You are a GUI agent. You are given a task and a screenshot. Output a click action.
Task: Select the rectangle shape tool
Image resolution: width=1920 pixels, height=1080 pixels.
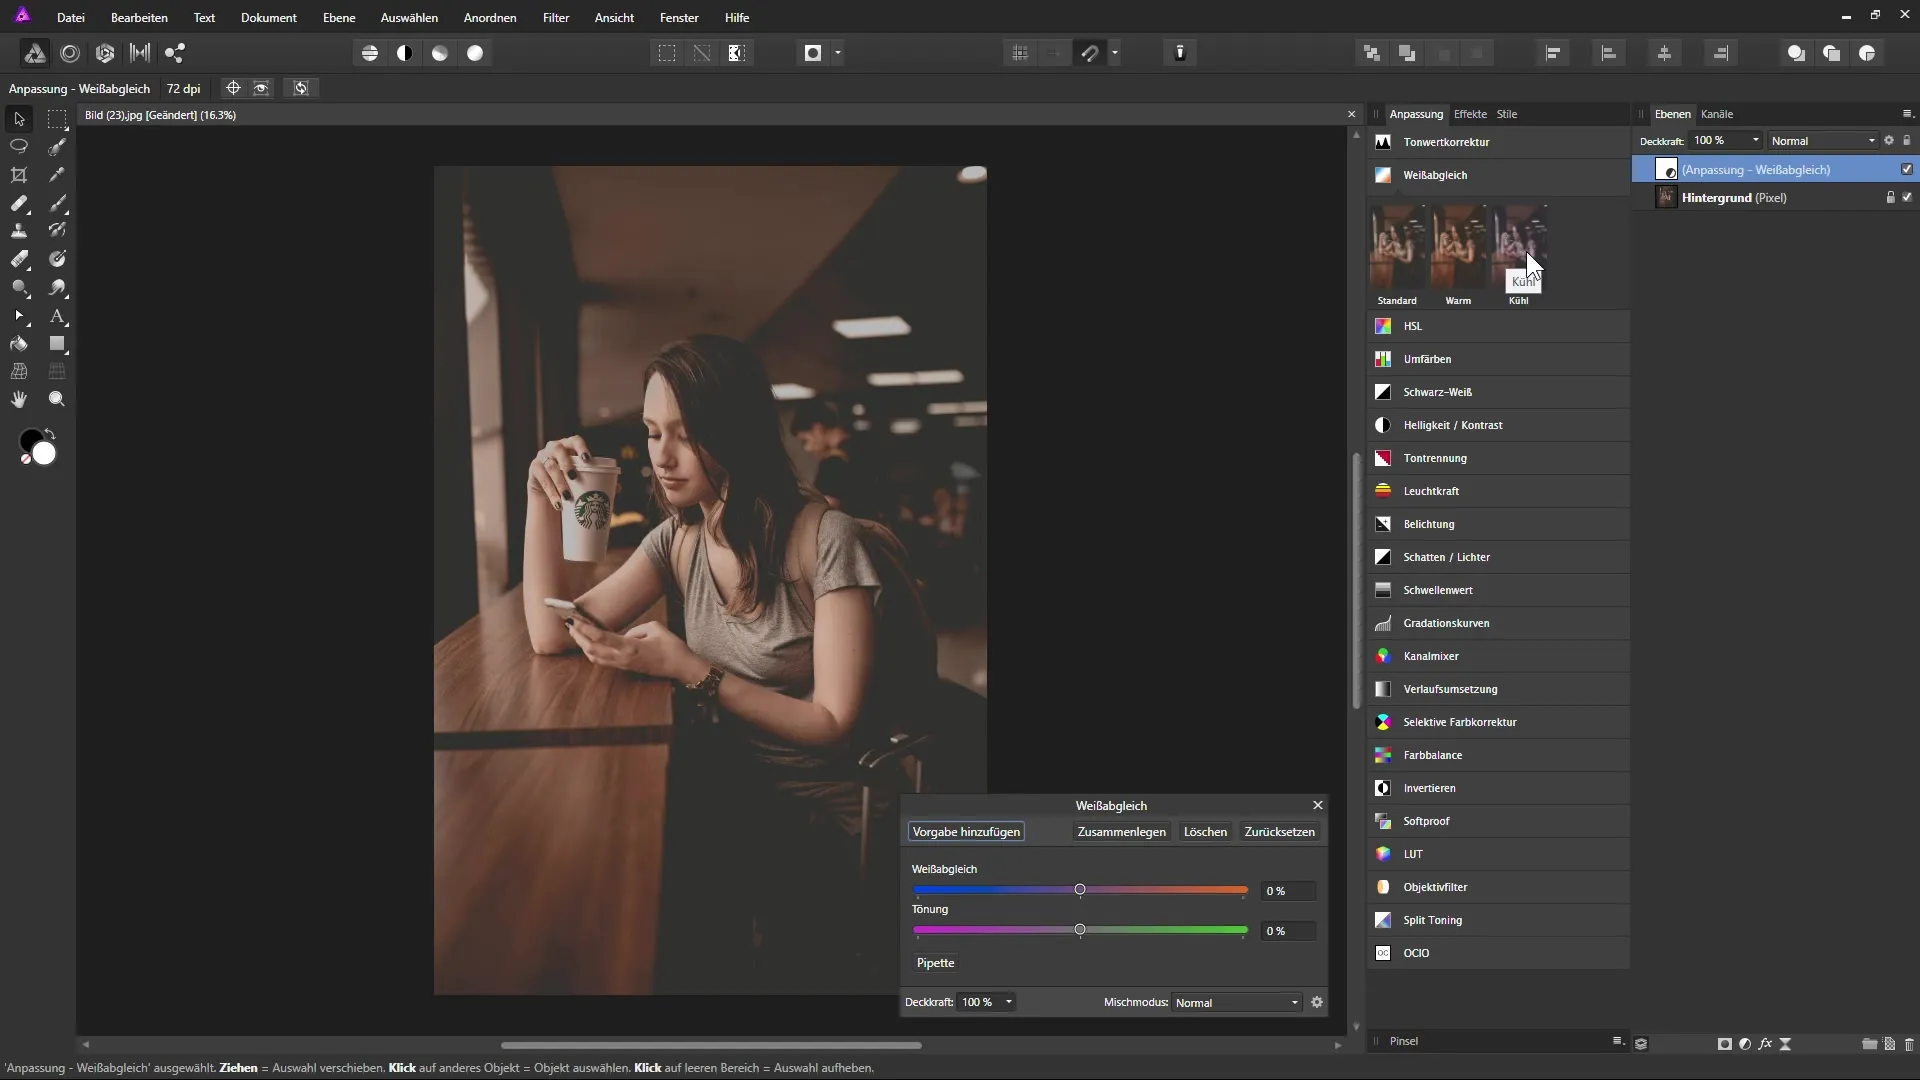click(x=57, y=344)
